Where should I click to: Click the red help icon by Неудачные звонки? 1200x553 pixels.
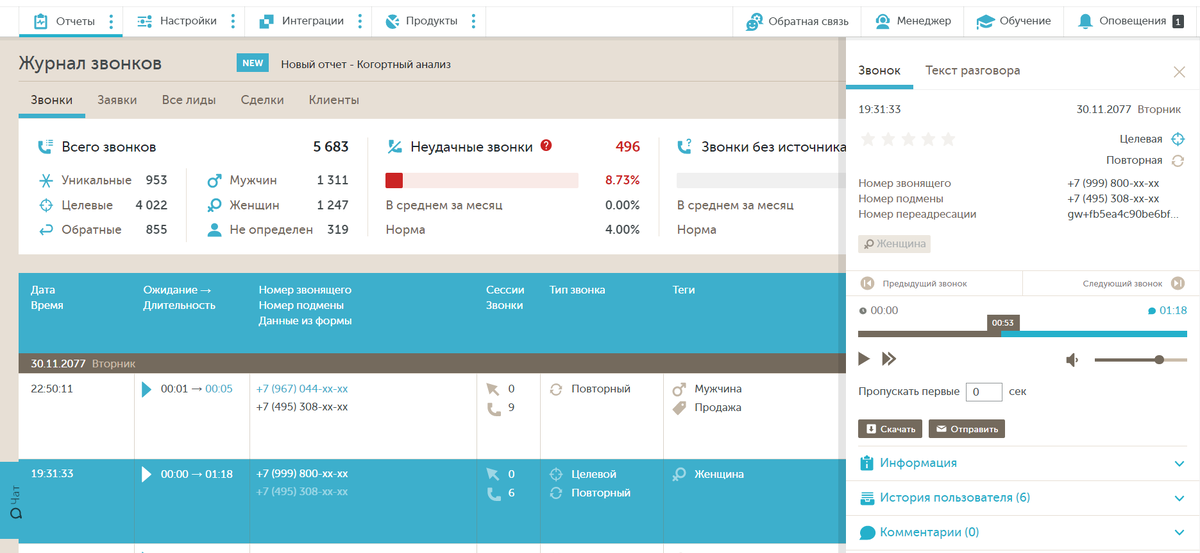click(x=546, y=146)
